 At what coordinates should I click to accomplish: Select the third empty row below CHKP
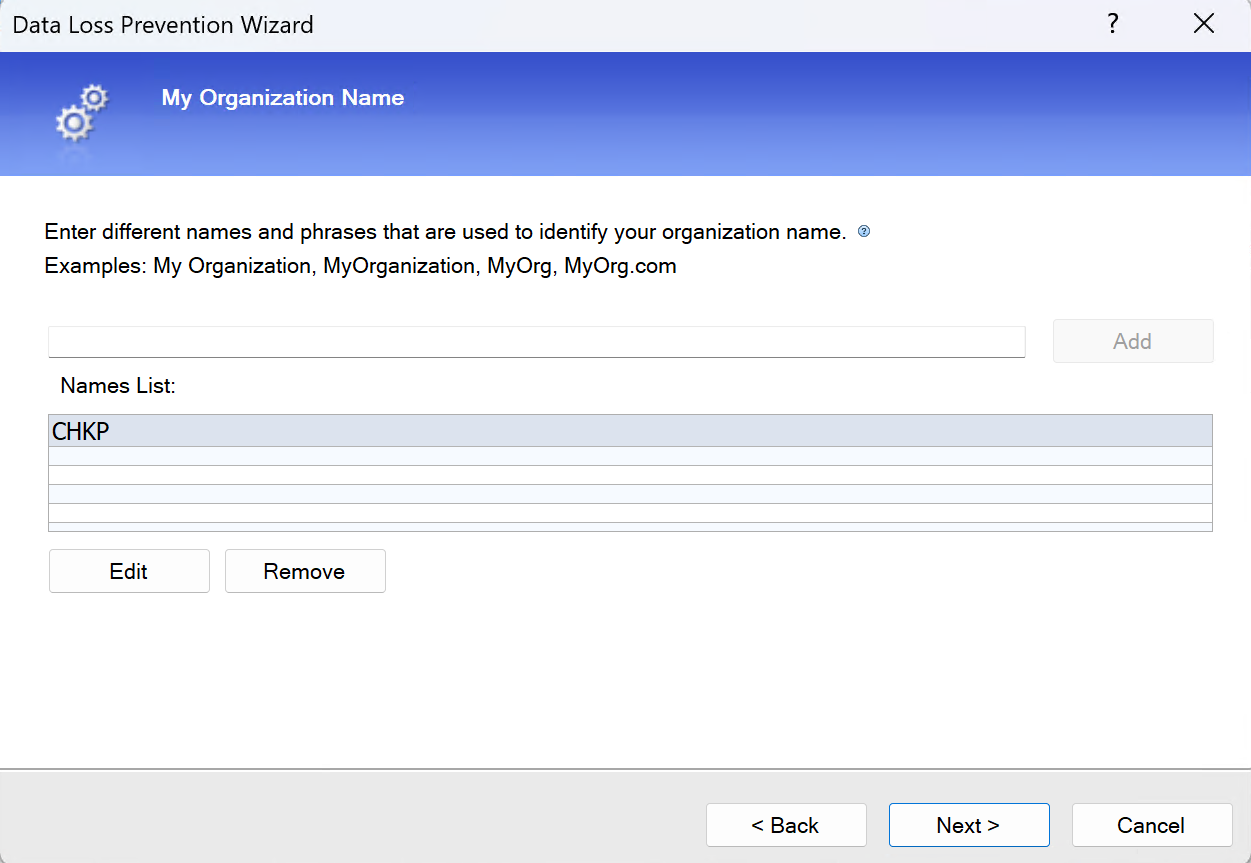630,494
